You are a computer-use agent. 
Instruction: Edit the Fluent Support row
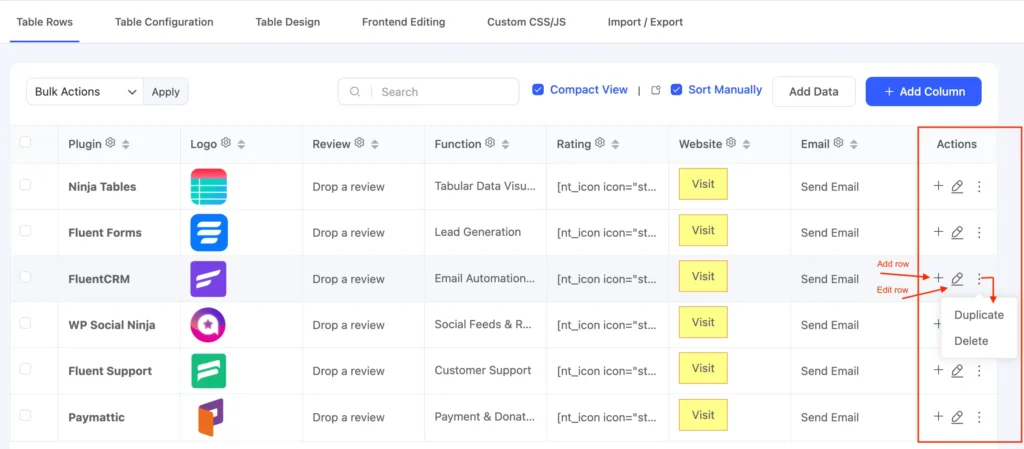click(957, 371)
